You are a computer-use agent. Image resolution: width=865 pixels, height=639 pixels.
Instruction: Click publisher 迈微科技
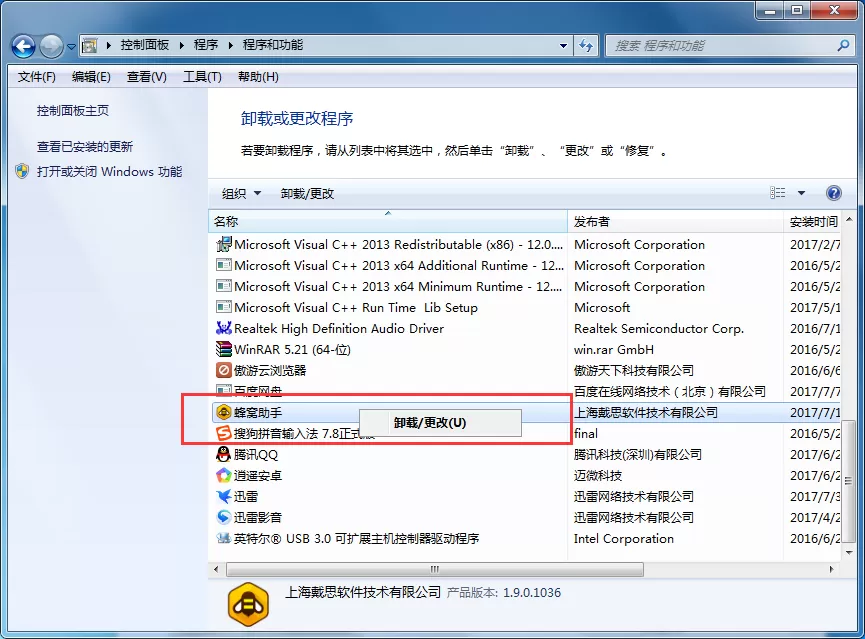(x=598, y=476)
